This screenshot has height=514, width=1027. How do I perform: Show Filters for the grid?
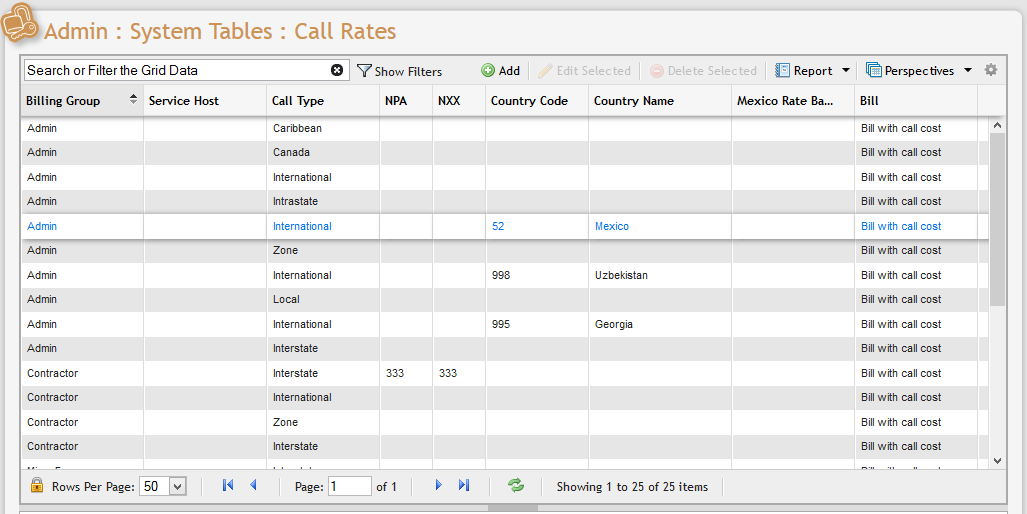(x=400, y=71)
